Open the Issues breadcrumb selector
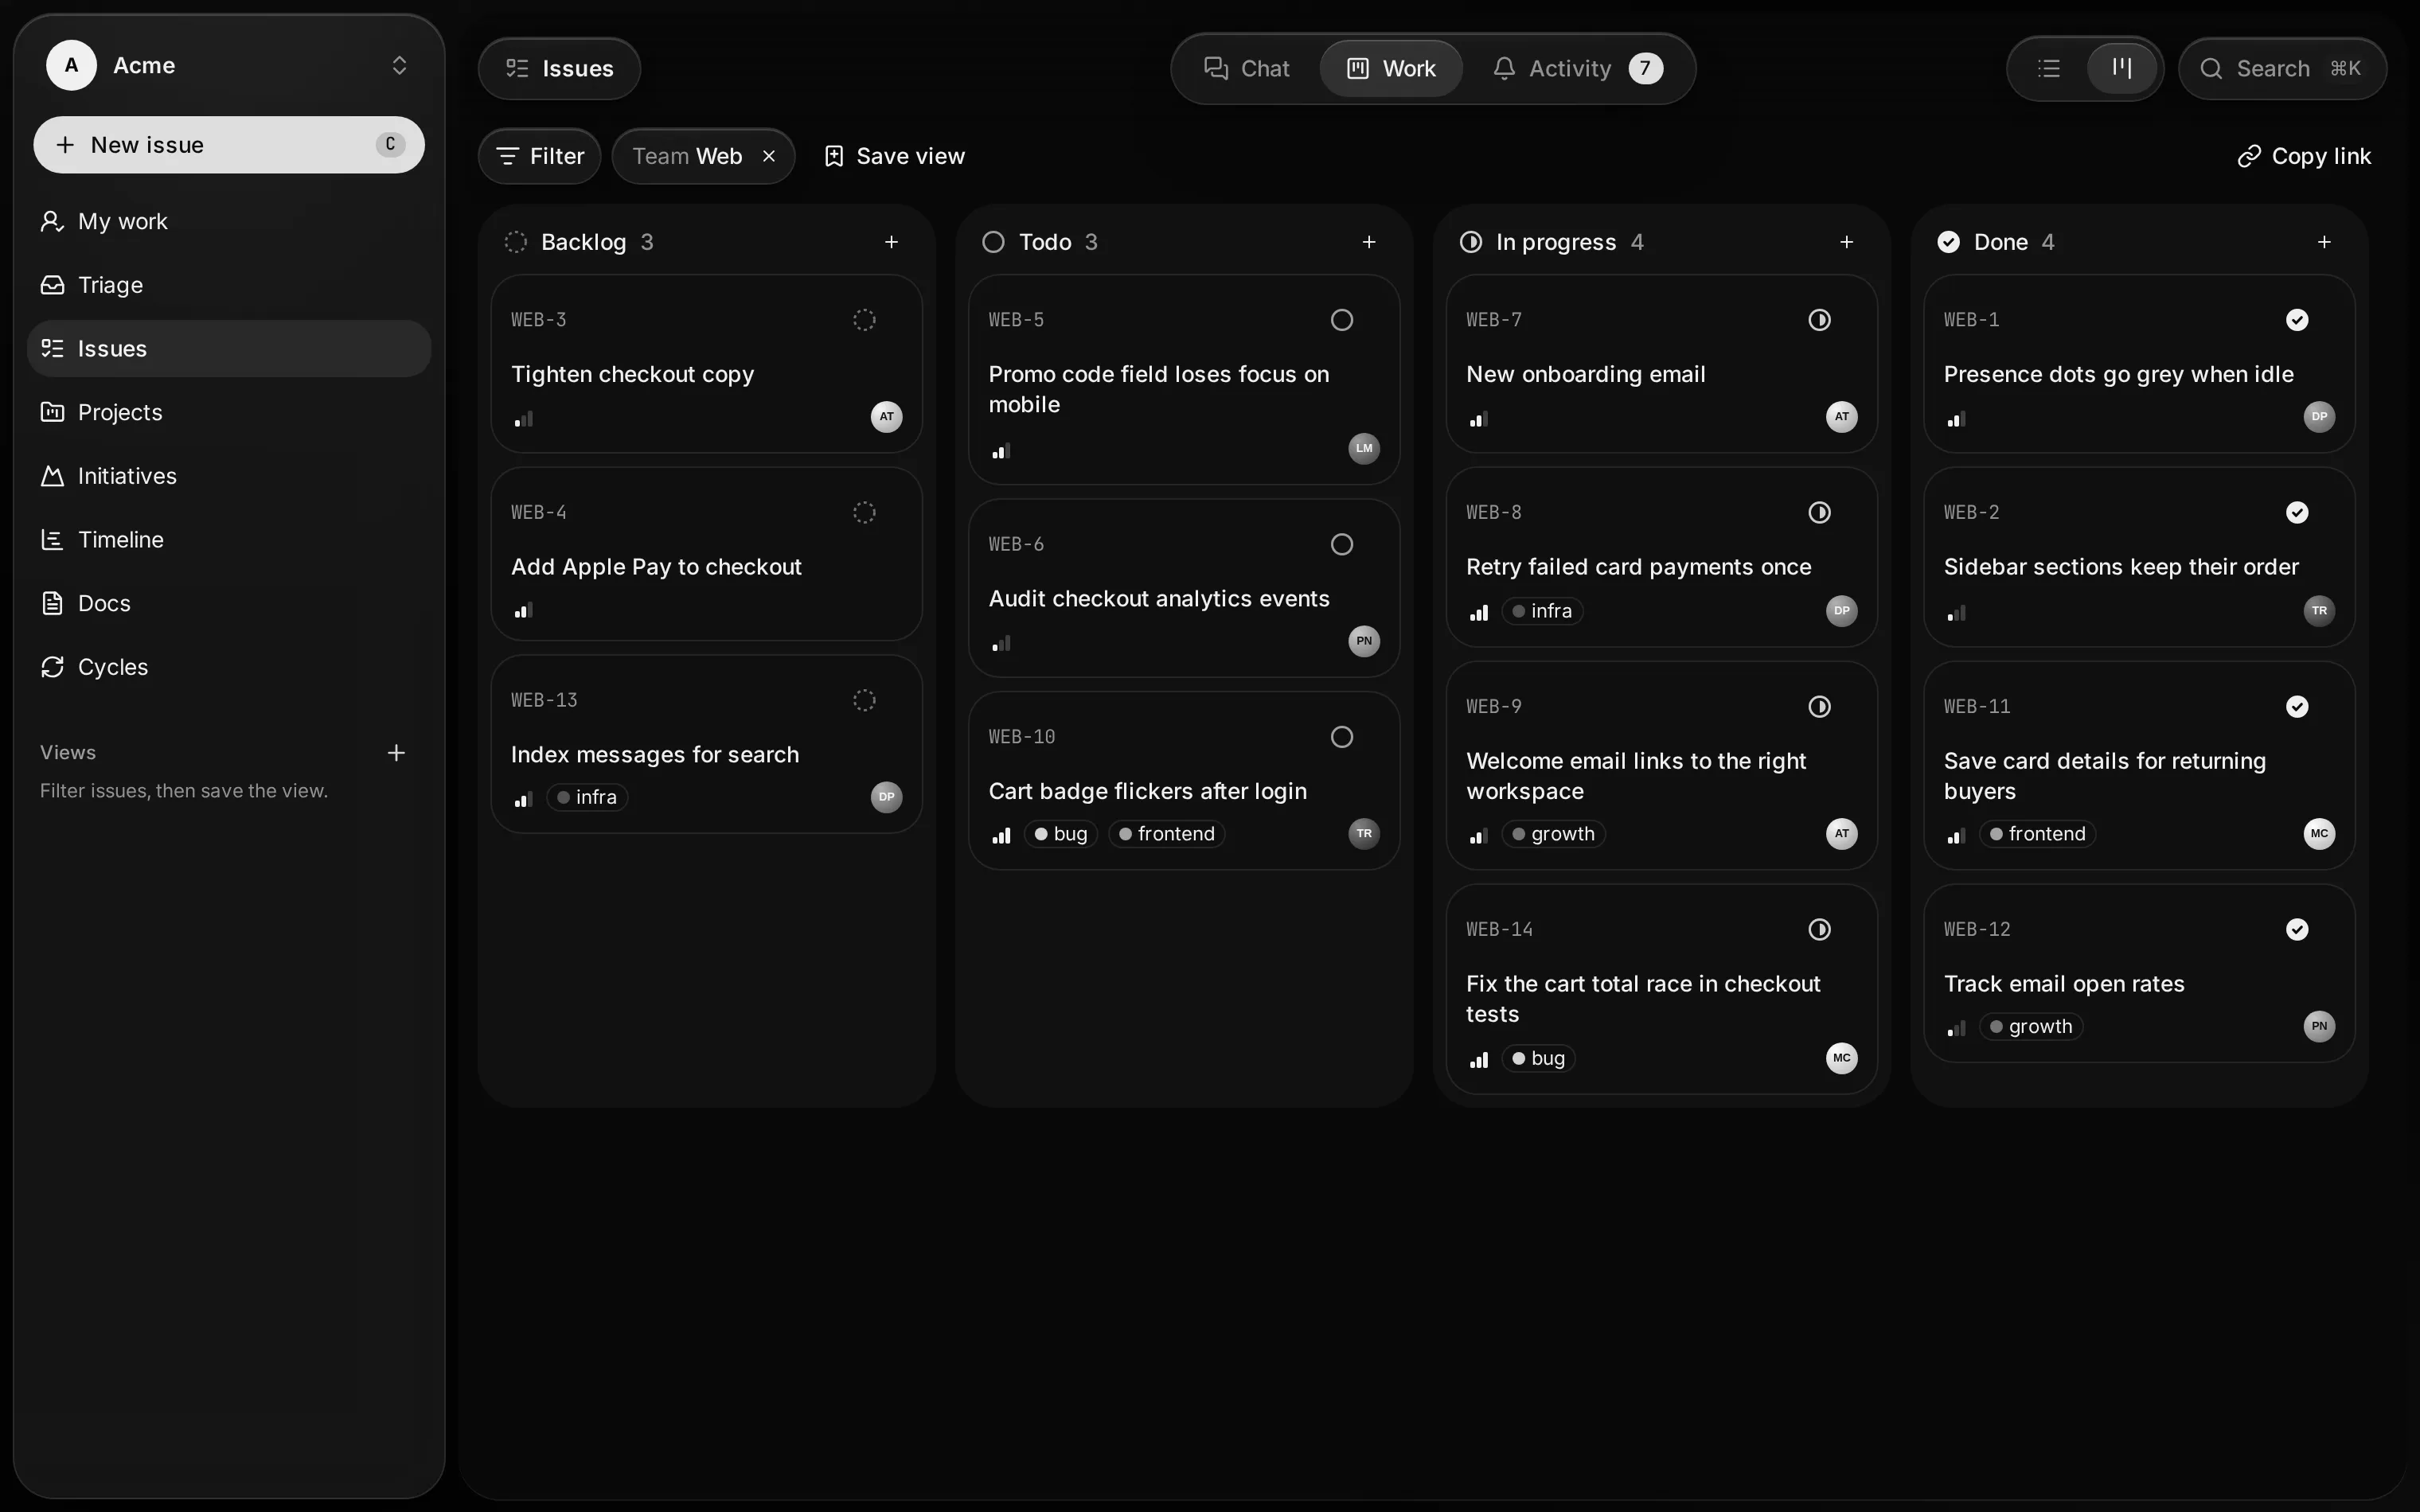2420x1512 pixels. tap(559, 68)
